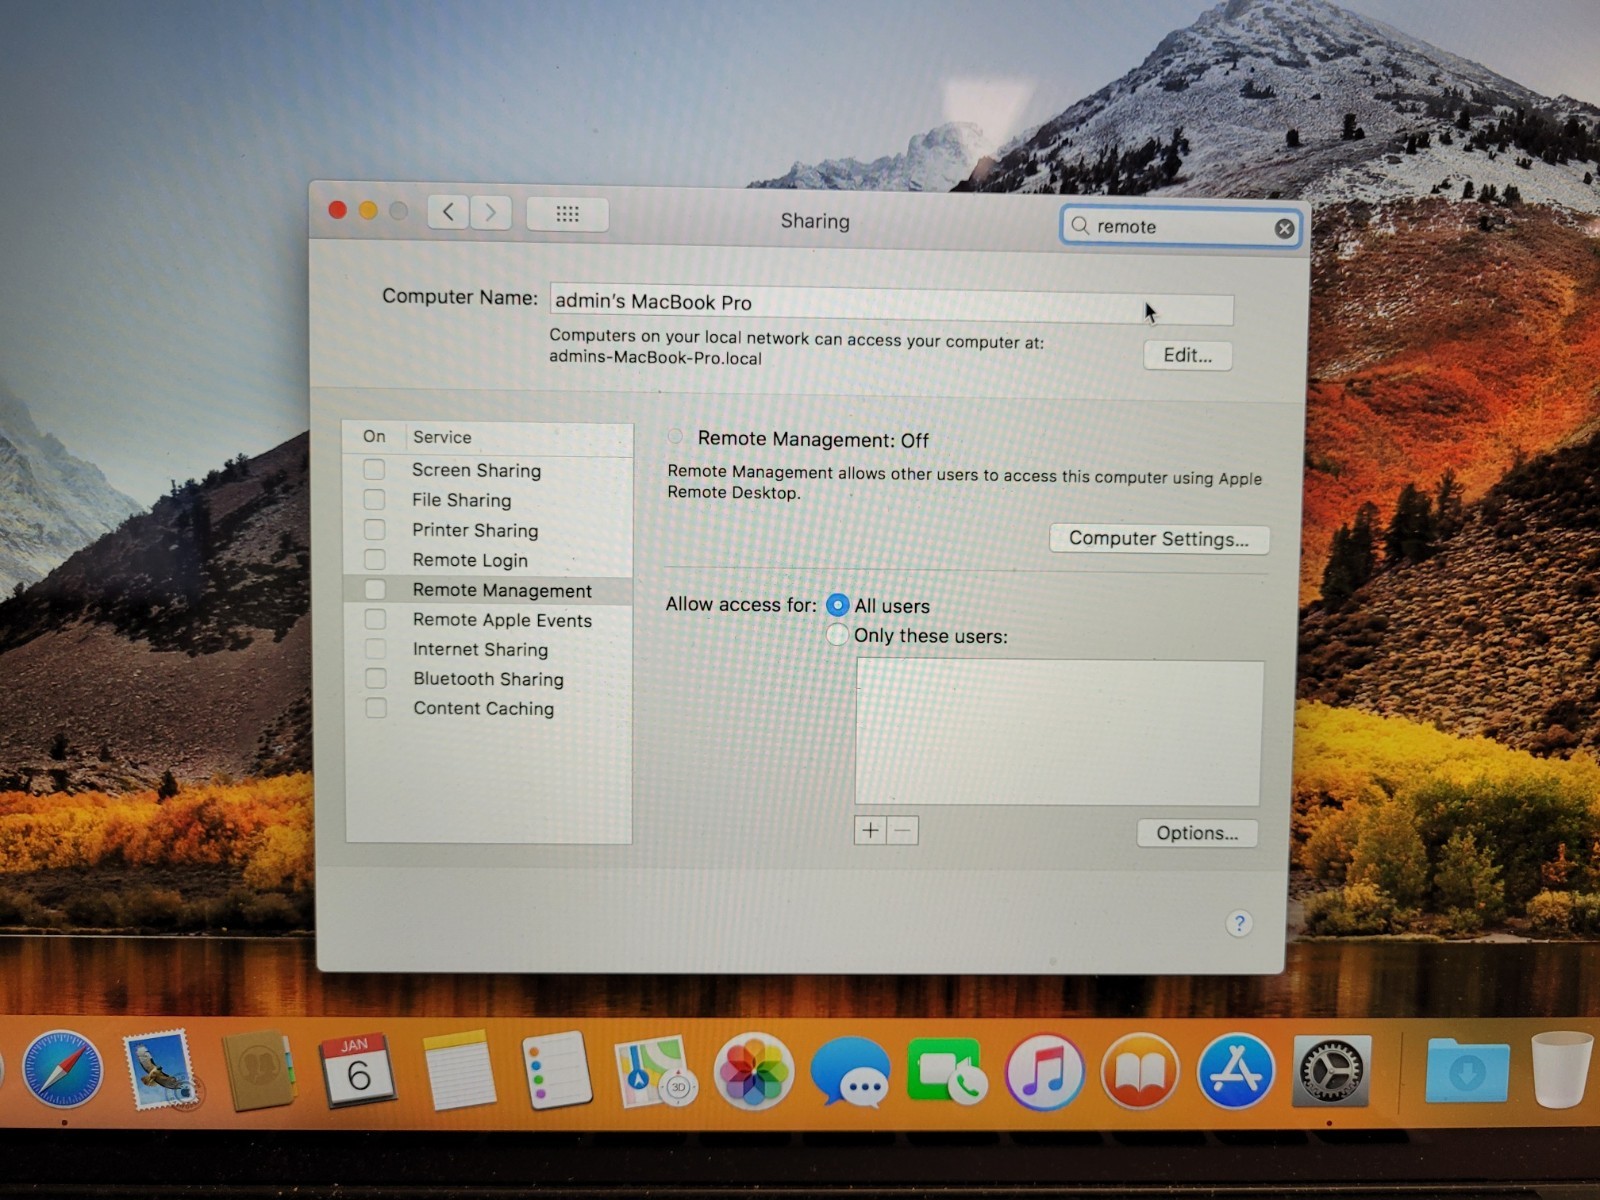Turn on the Remote Login checkbox
The height and width of the screenshot is (1200, 1600).
(374, 559)
